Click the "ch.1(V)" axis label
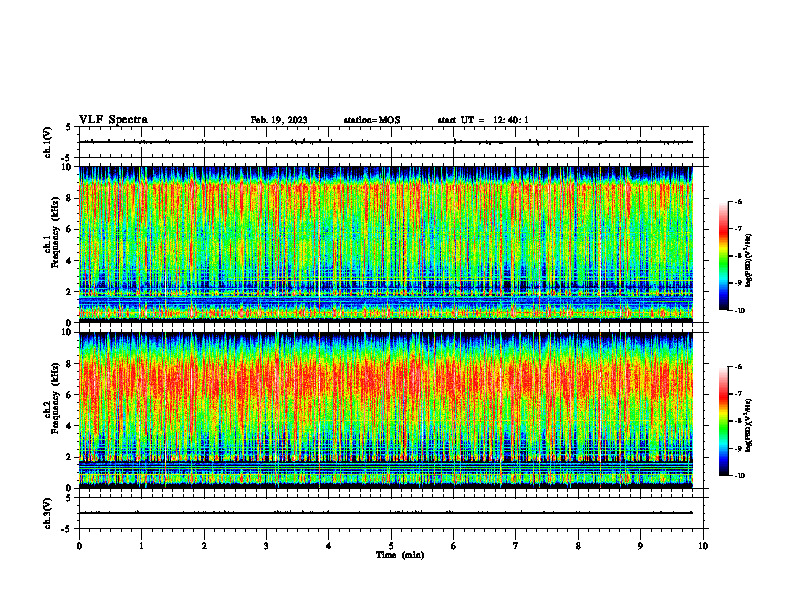This screenshot has width=792, height=612. [x=48, y=142]
